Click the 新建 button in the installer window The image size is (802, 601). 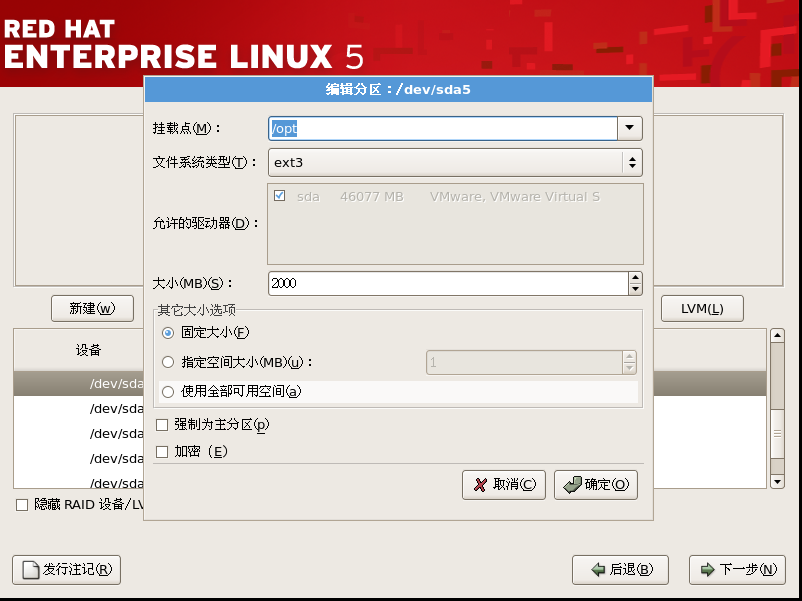[93, 308]
